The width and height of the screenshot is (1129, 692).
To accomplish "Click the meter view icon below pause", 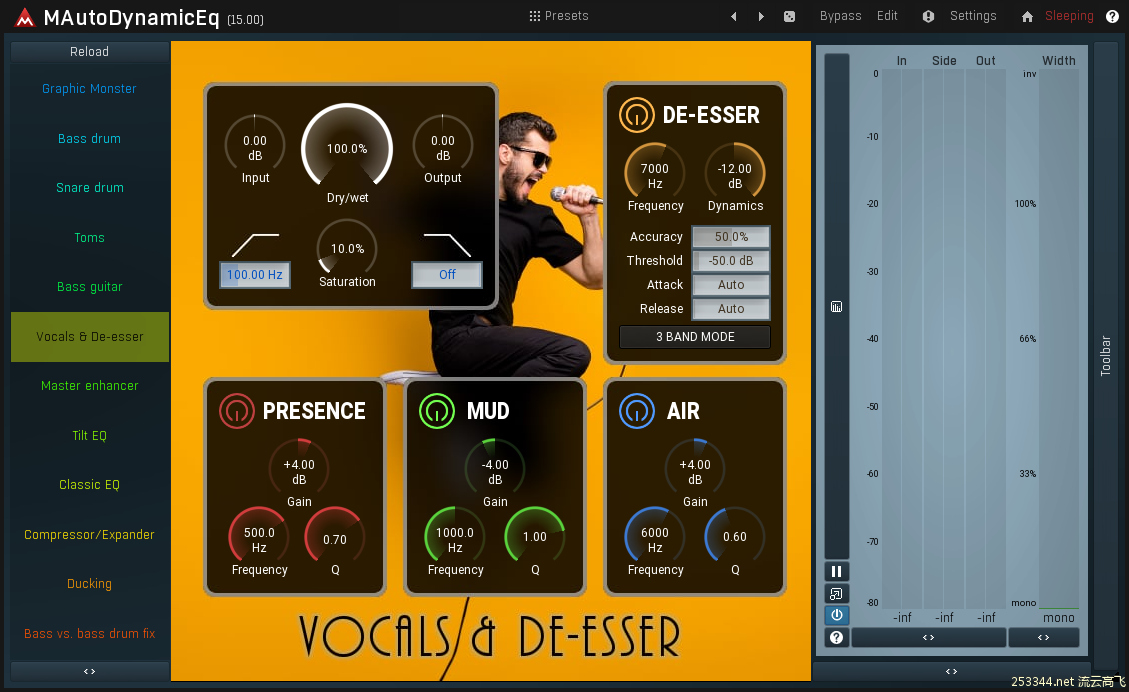I will [x=837, y=593].
